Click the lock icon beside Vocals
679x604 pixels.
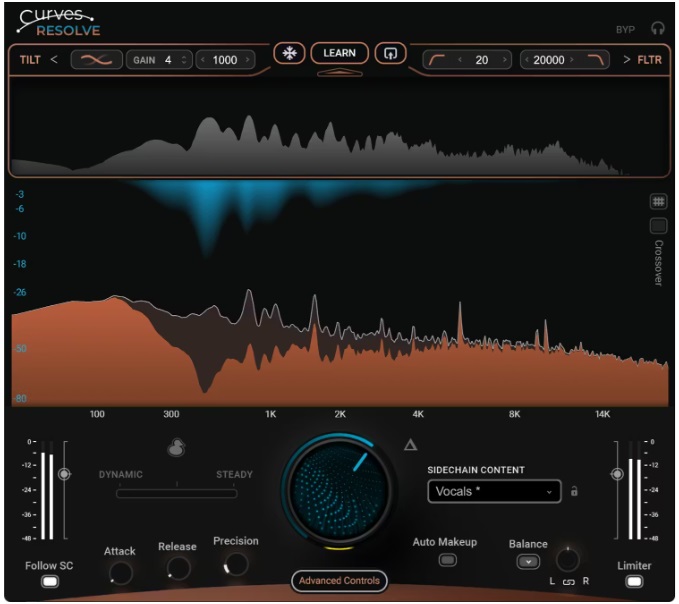coord(574,491)
